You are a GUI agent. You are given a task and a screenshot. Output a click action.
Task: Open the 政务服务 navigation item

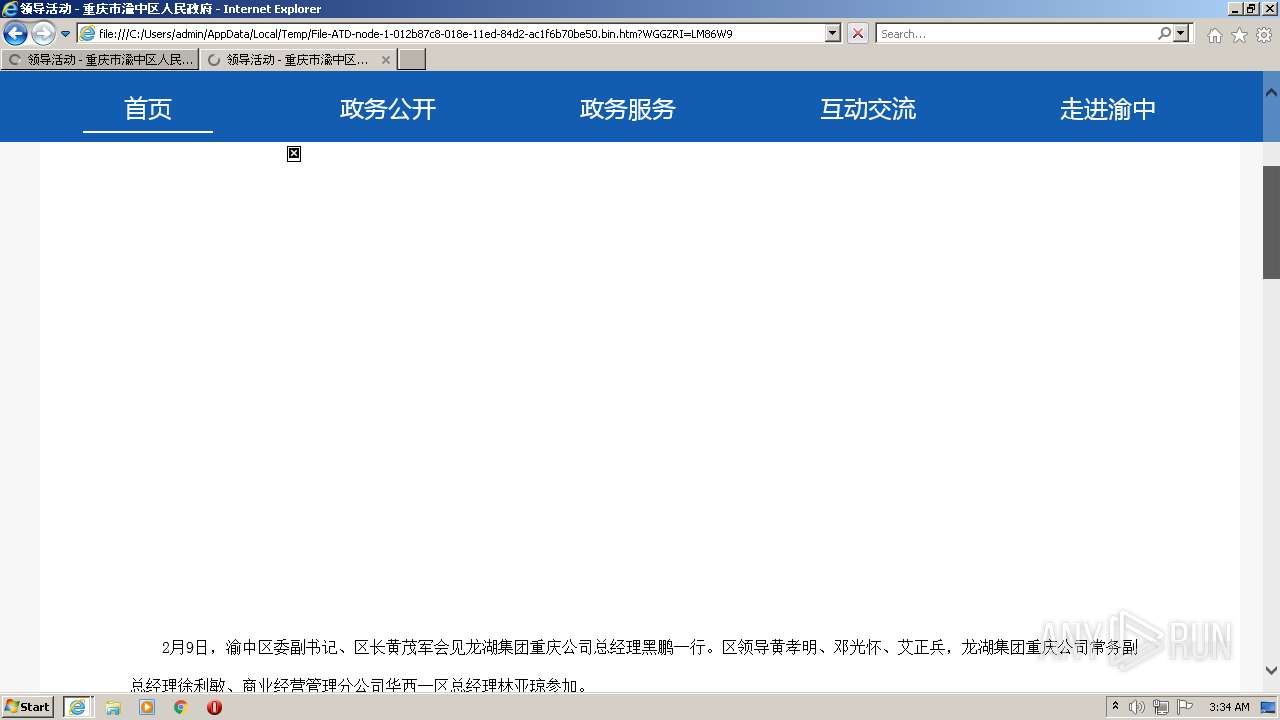(628, 108)
